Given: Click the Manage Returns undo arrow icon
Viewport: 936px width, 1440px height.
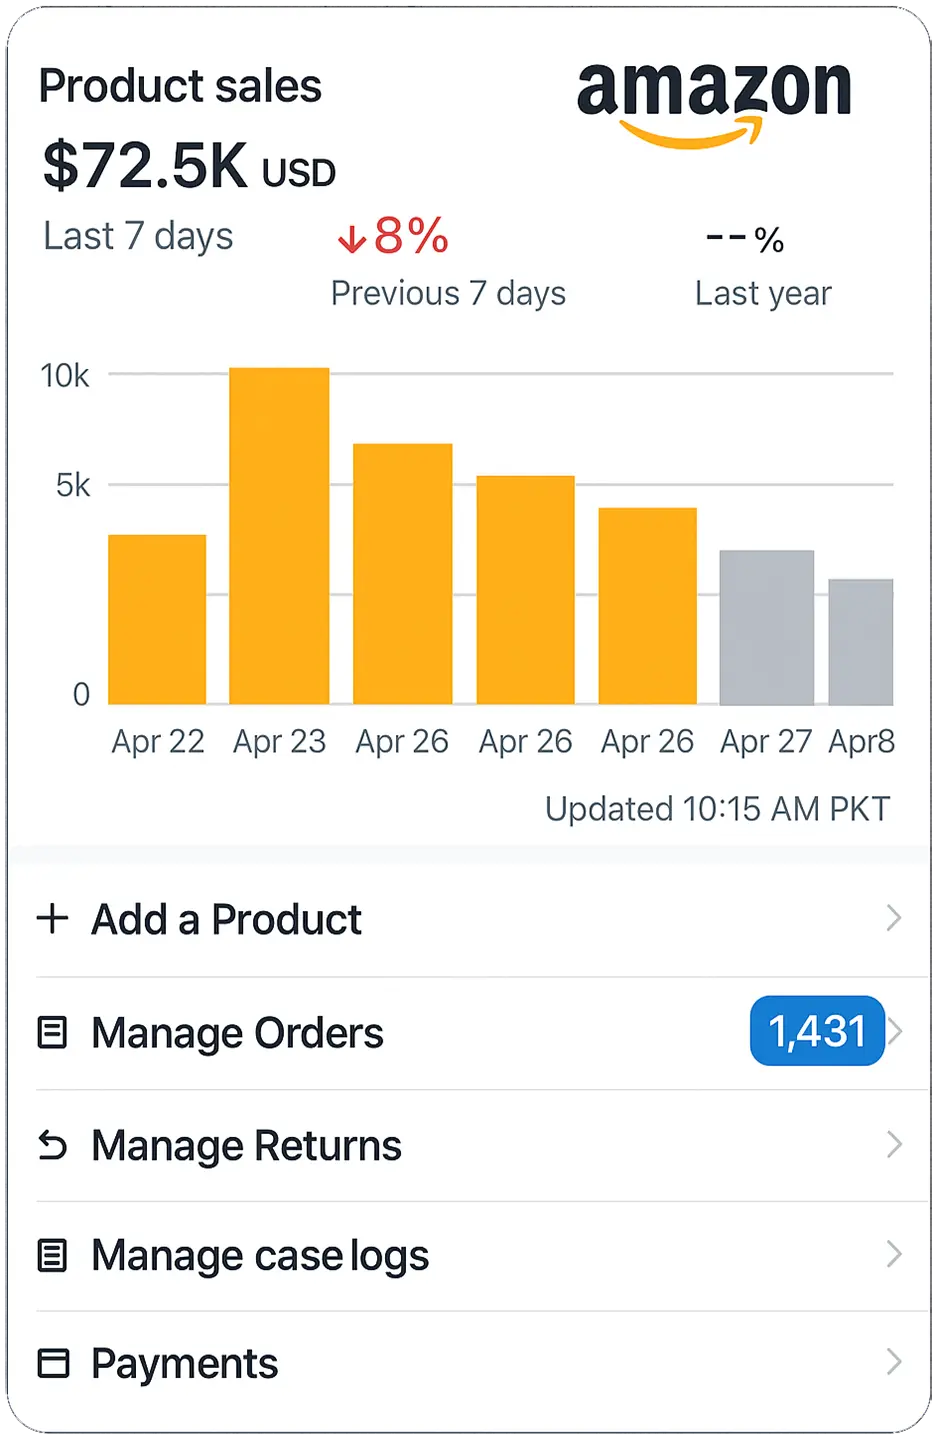Looking at the screenshot, I should click(52, 1145).
